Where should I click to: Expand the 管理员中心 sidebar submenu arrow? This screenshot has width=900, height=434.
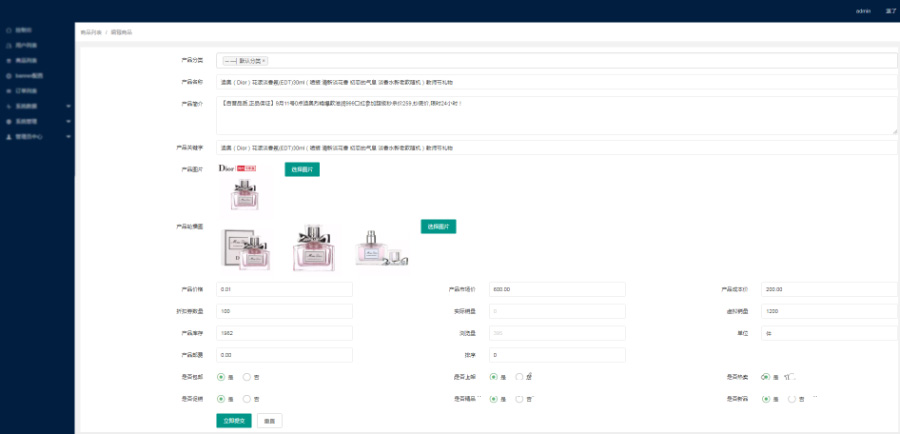point(68,135)
